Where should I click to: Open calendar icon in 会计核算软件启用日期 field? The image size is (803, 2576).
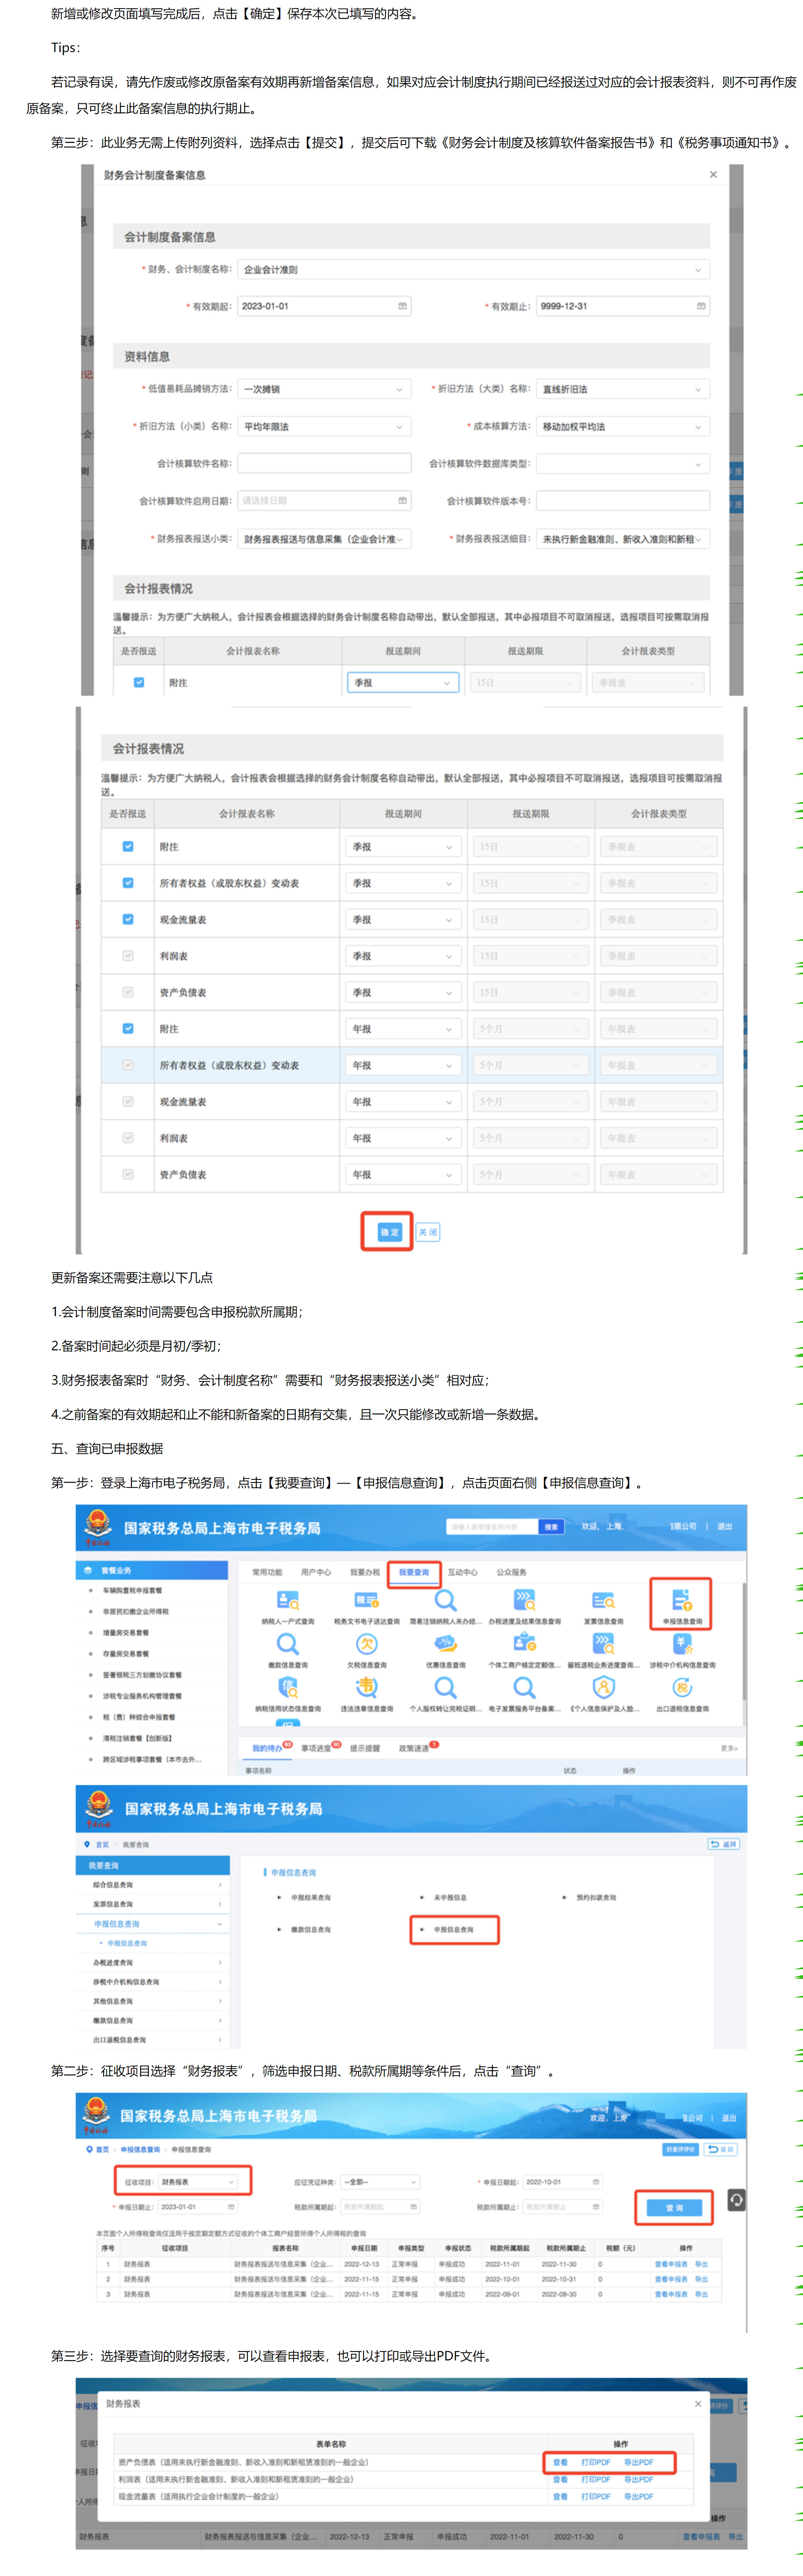pos(403,501)
